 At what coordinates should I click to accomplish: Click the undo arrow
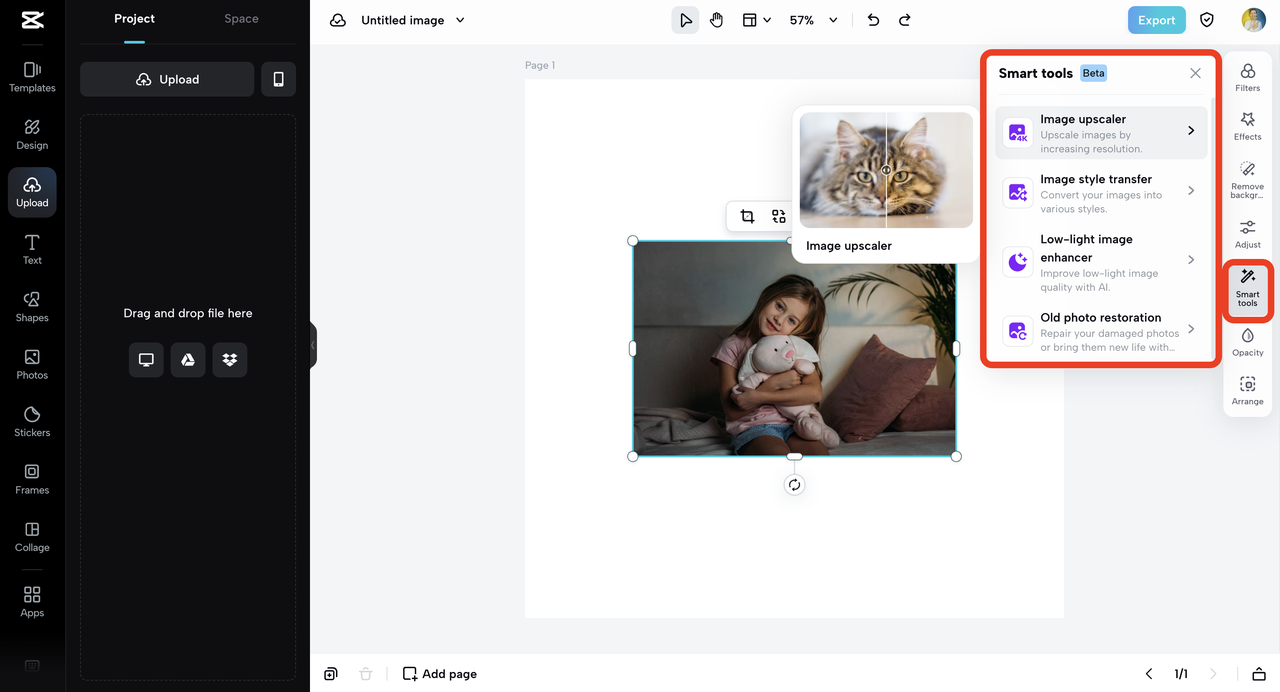point(873,20)
